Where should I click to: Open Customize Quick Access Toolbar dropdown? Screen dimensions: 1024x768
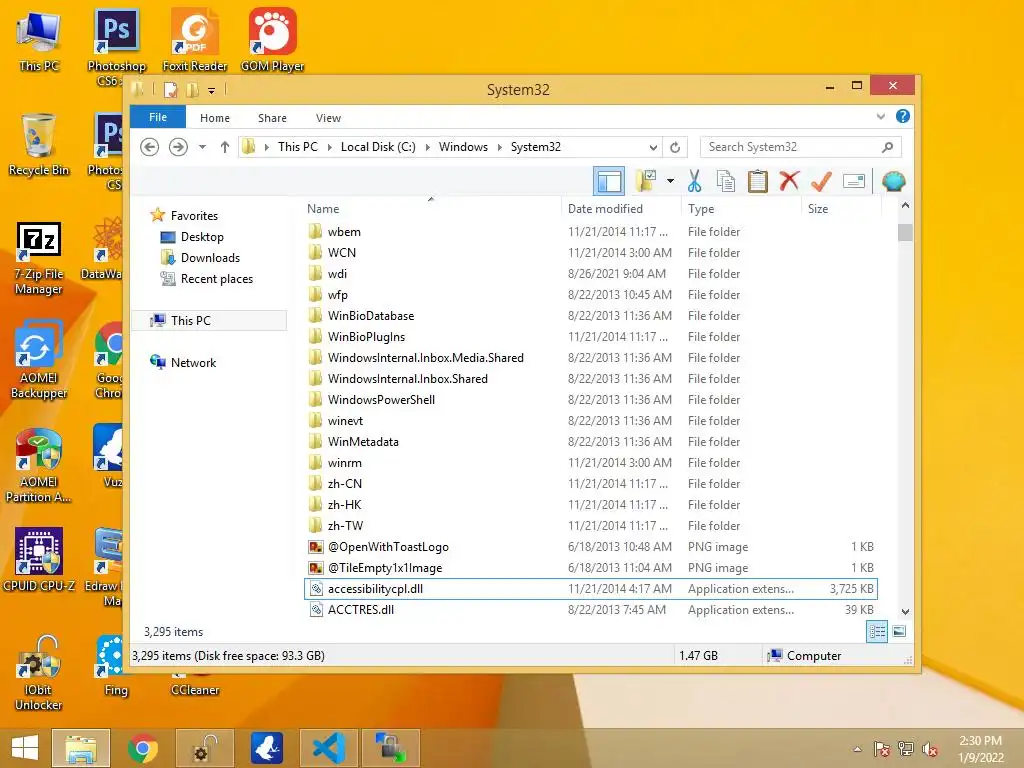coord(212,91)
